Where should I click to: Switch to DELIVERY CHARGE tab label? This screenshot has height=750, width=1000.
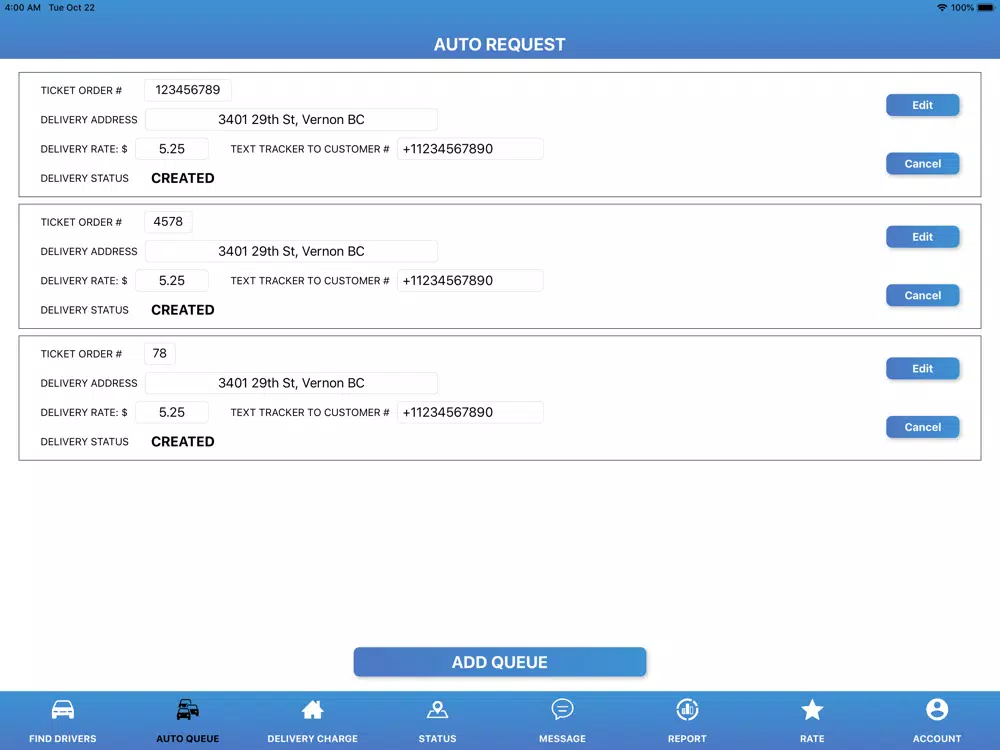coord(312,739)
